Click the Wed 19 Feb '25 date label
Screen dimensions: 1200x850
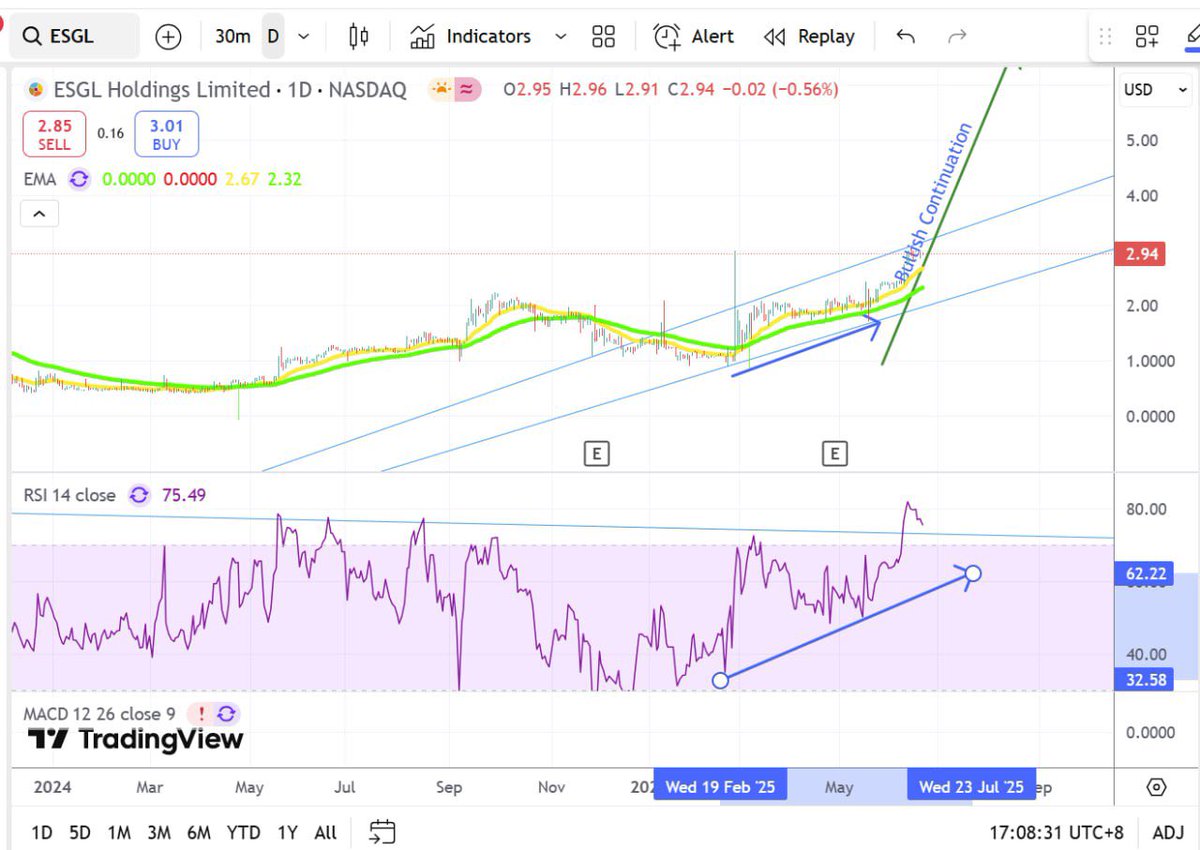[720, 787]
